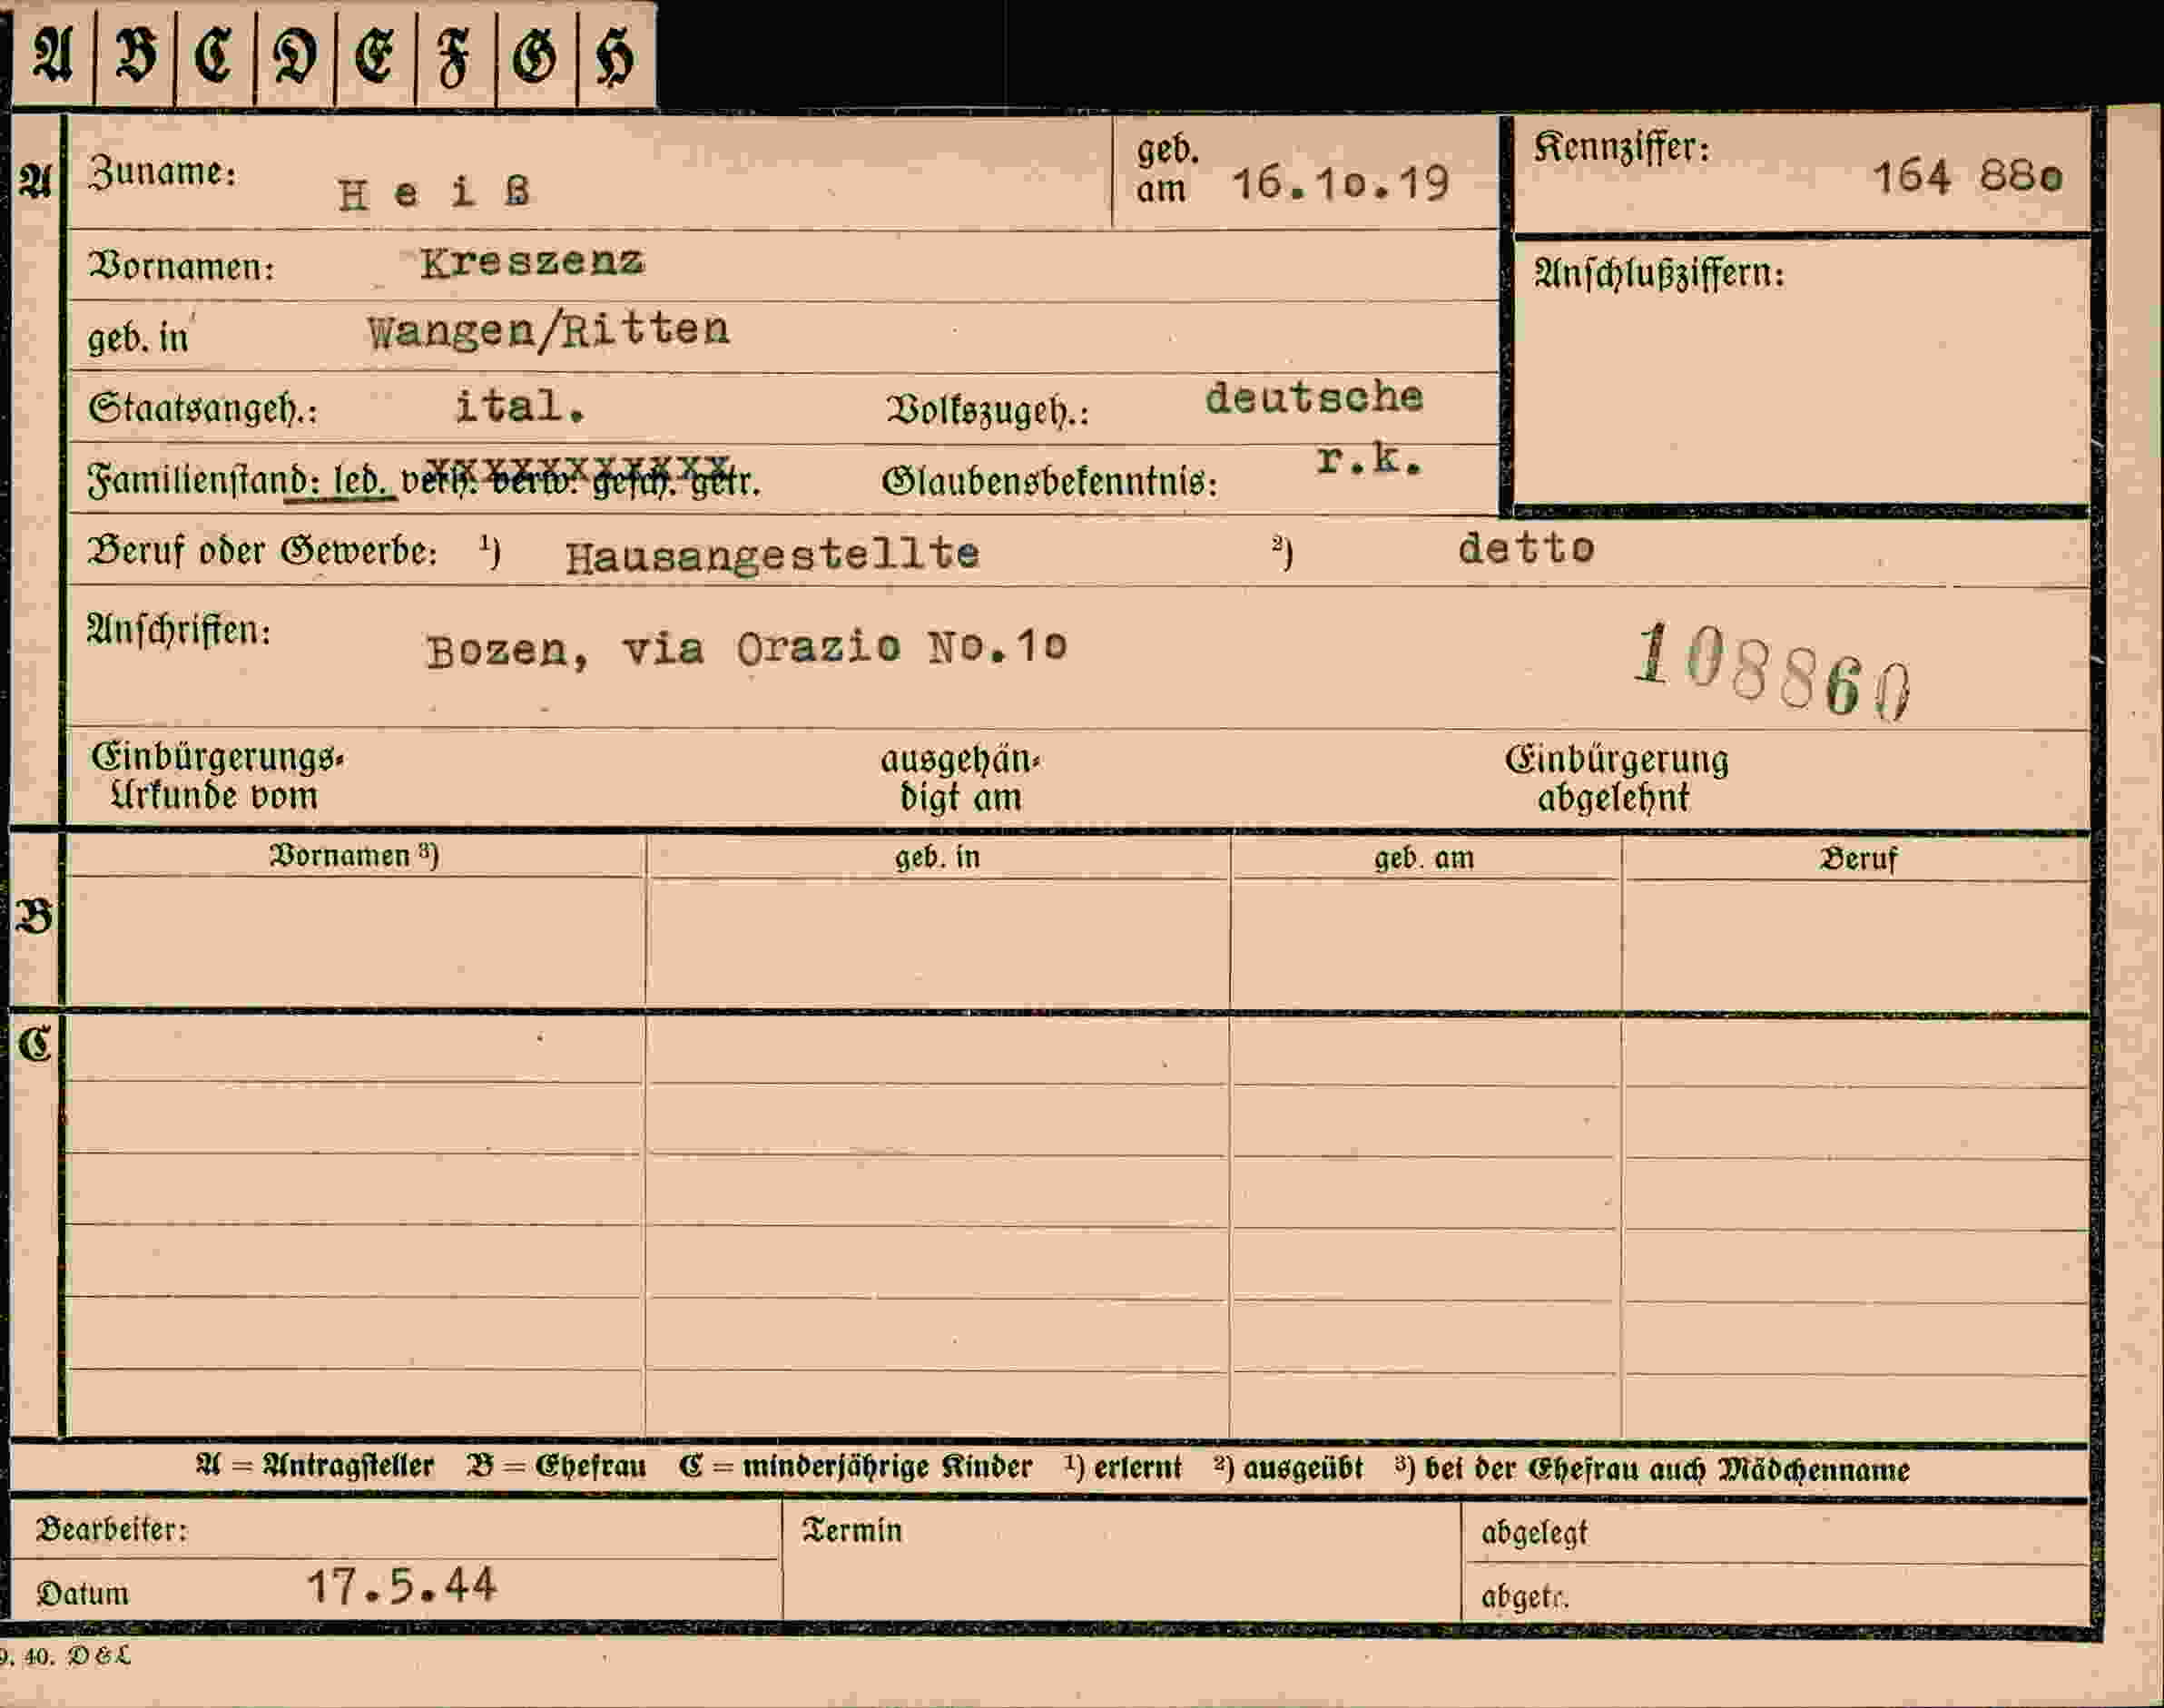The height and width of the screenshot is (1708, 2164).
Task: Click the 'abgelegt' label
Action: (x=1534, y=1533)
